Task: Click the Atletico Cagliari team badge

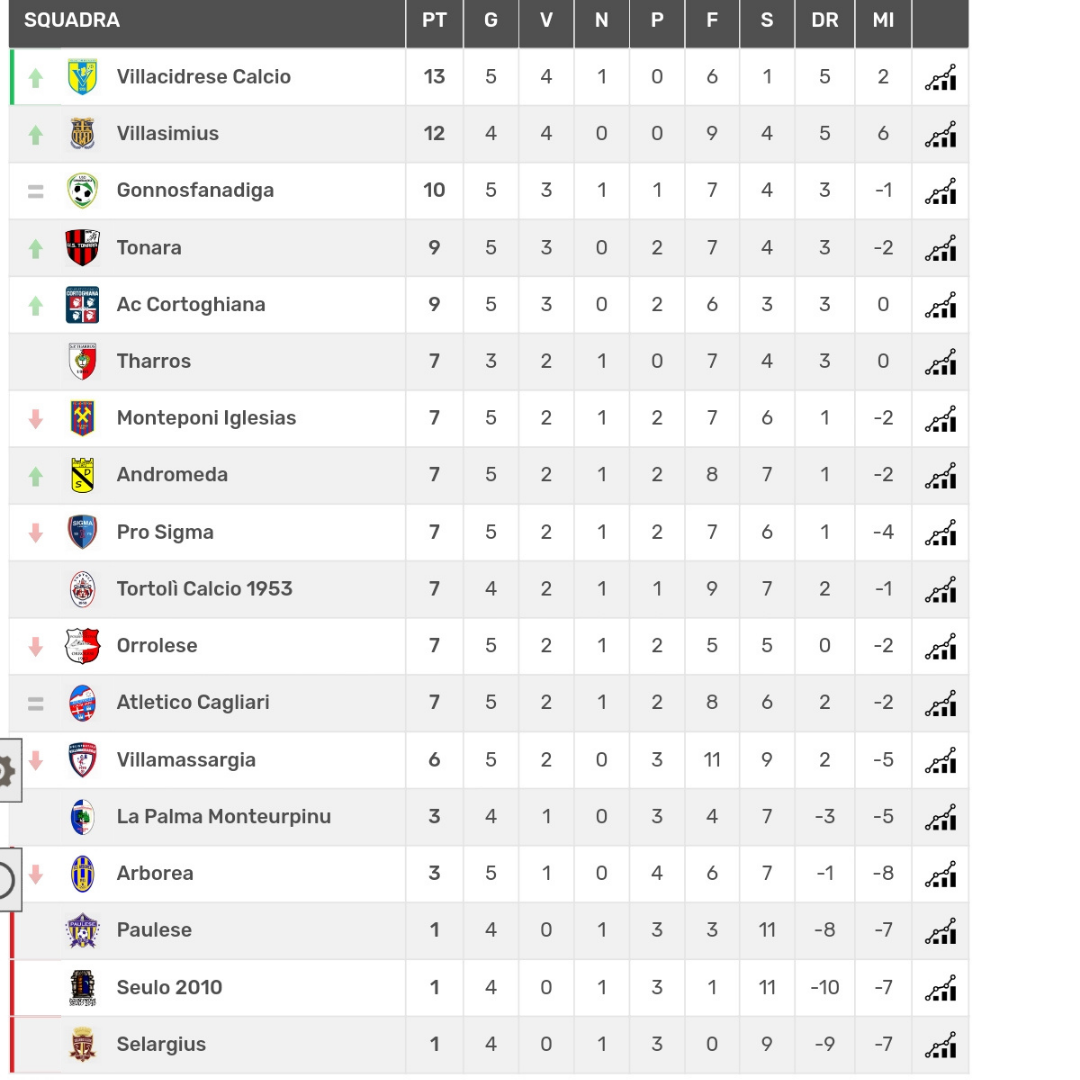Action: (x=82, y=703)
